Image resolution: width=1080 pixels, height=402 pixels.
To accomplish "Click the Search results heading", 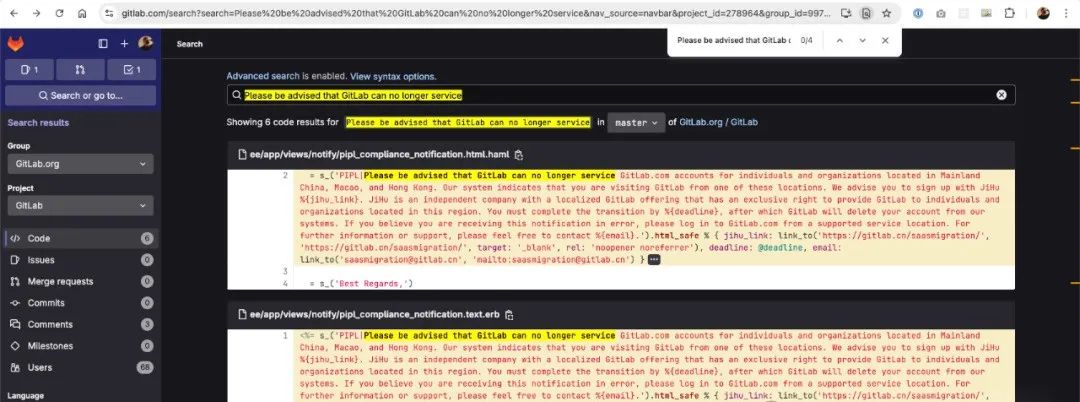I will click(x=38, y=123).
